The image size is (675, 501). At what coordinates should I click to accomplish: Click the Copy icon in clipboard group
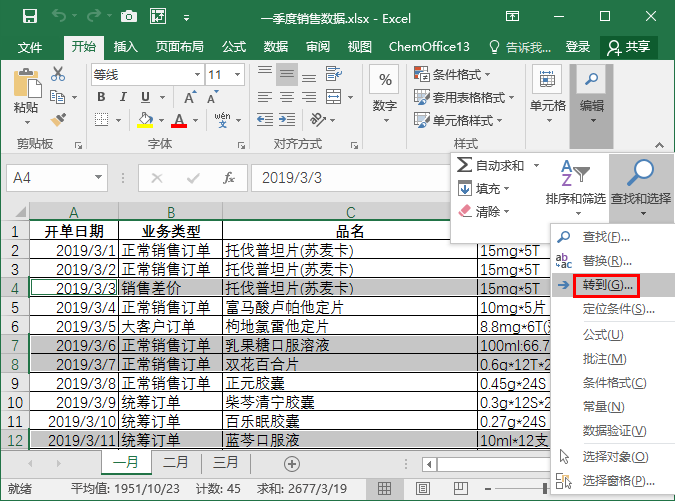(57, 97)
